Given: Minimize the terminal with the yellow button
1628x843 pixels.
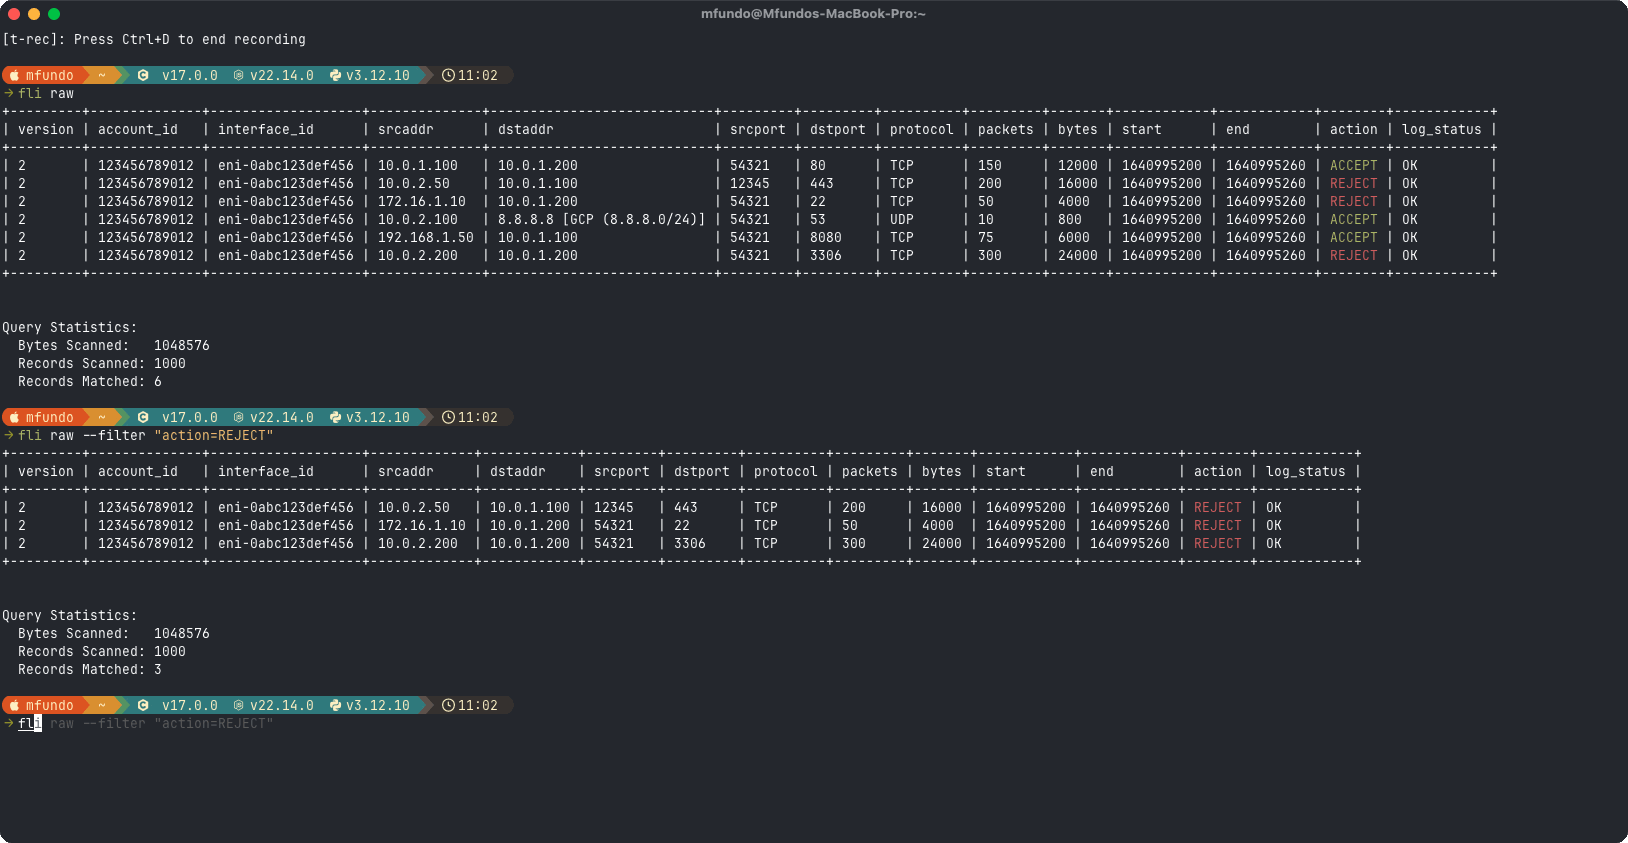Looking at the screenshot, I should tap(34, 14).
